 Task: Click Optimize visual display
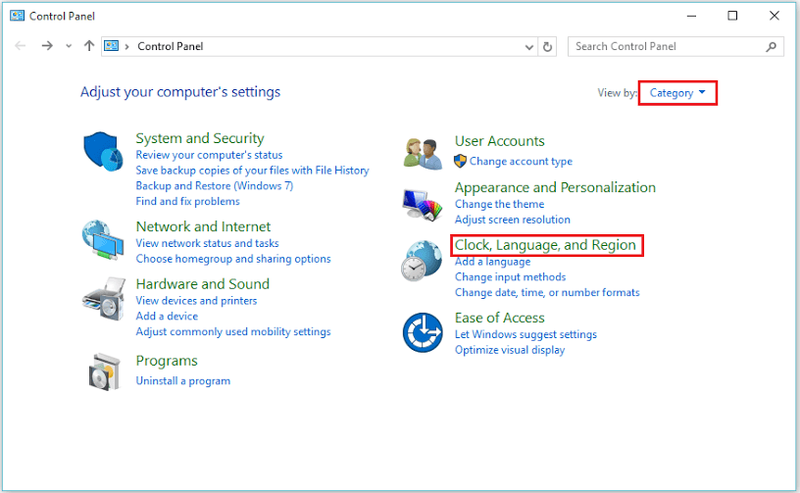[x=510, y=350]
